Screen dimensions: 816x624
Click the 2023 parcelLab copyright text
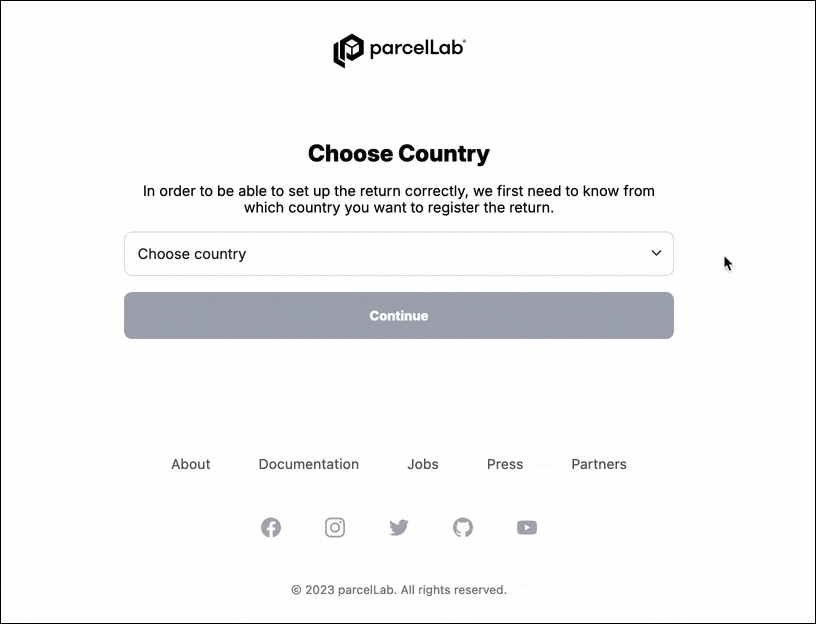[x=399, y=589]
